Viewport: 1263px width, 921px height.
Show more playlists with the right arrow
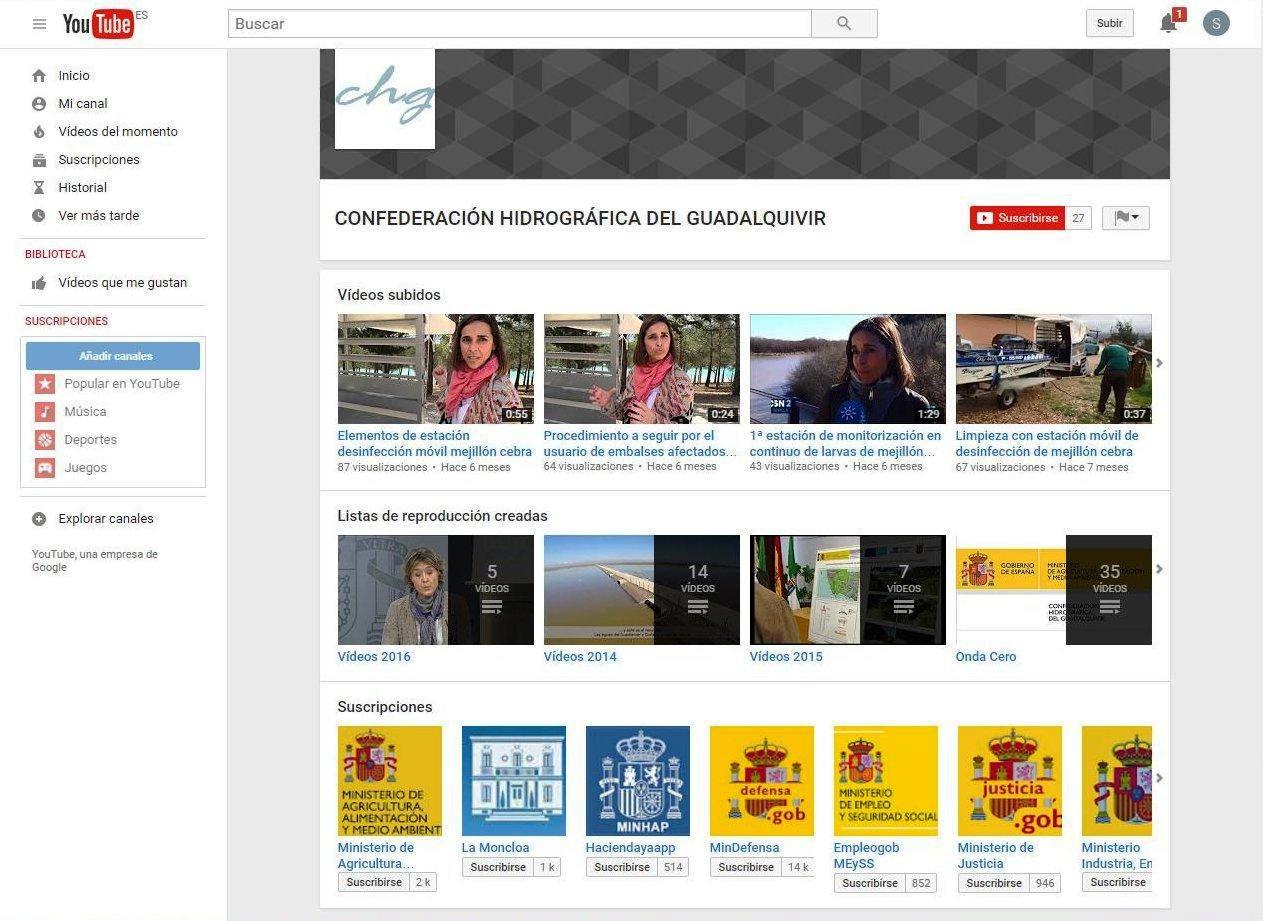[1160, 569]
